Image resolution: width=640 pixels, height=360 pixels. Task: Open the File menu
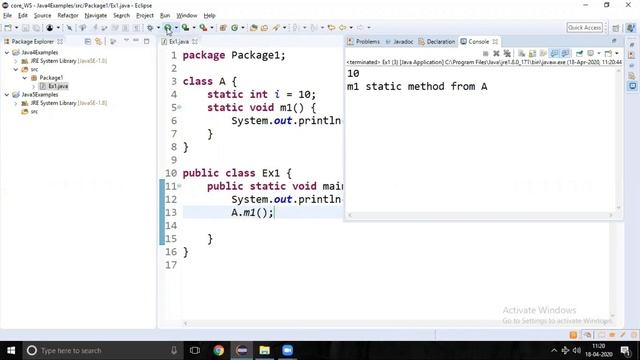click(7, 16)
